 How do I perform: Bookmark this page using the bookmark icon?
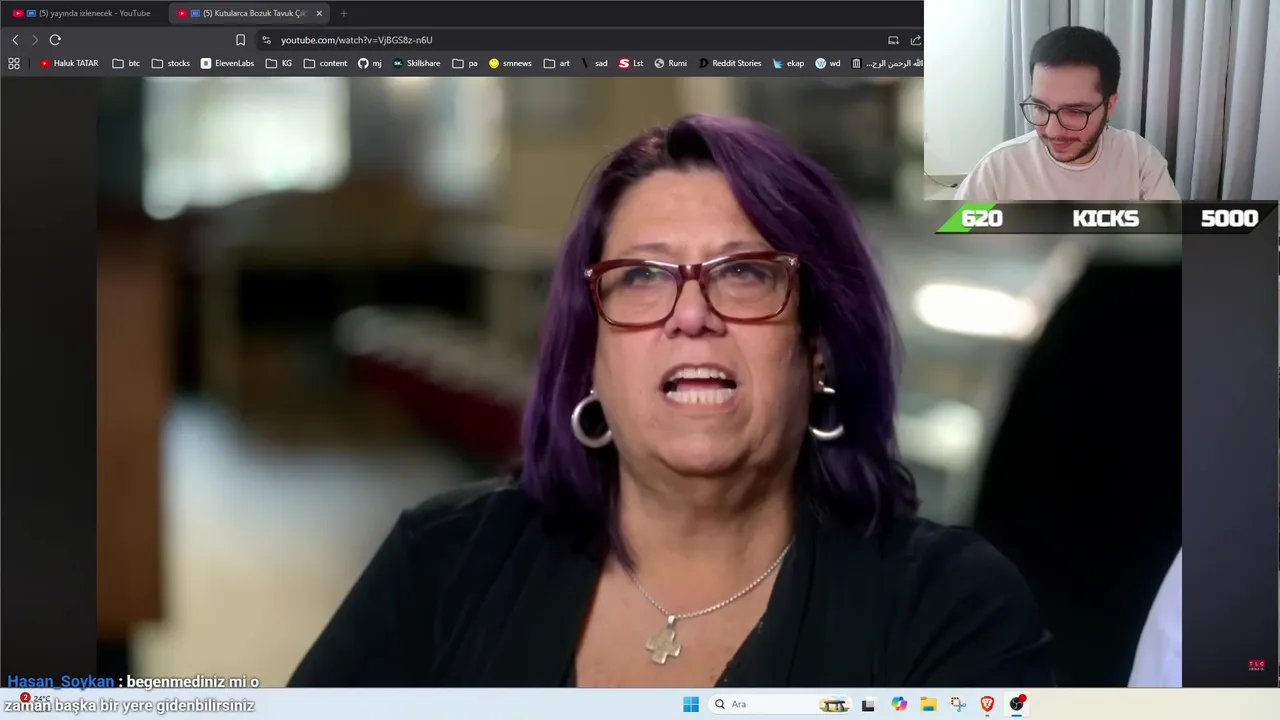pos(240,40)
